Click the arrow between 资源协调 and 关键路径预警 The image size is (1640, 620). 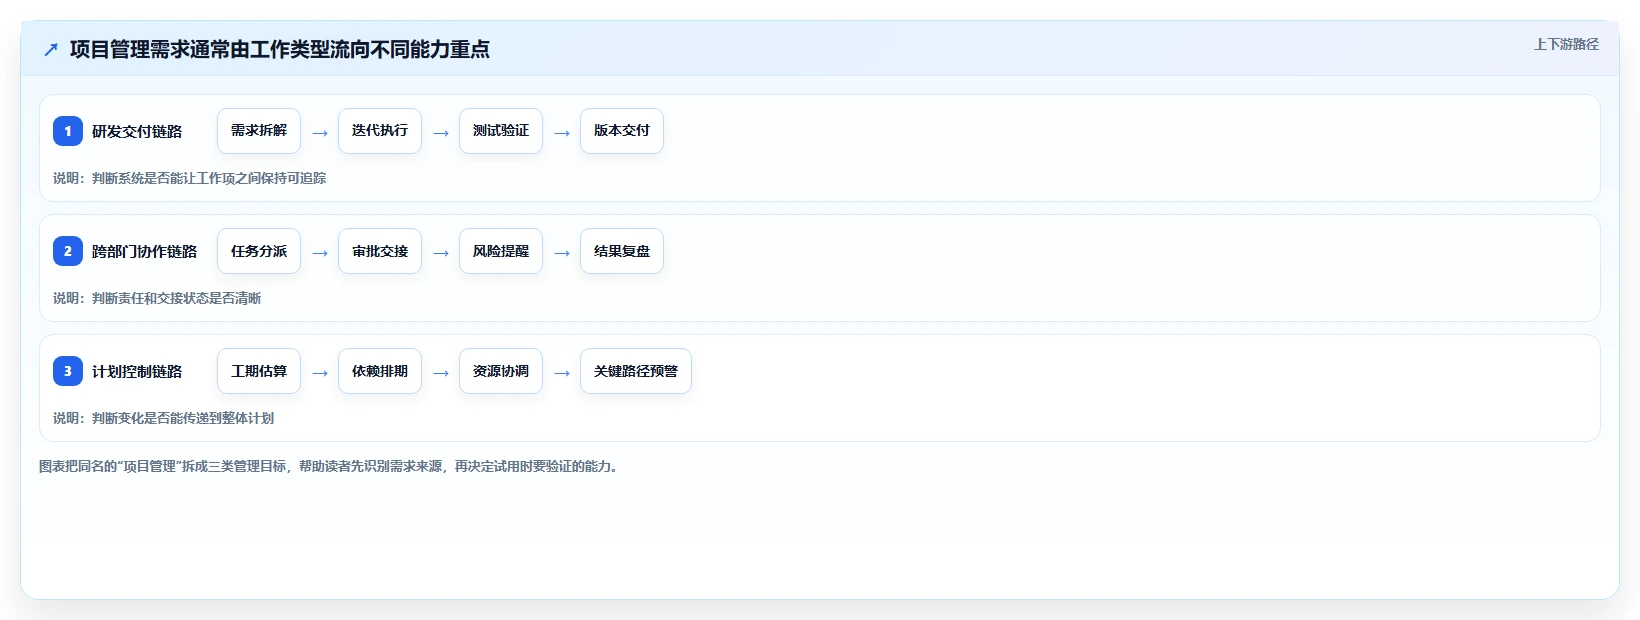tap(562, 373)
